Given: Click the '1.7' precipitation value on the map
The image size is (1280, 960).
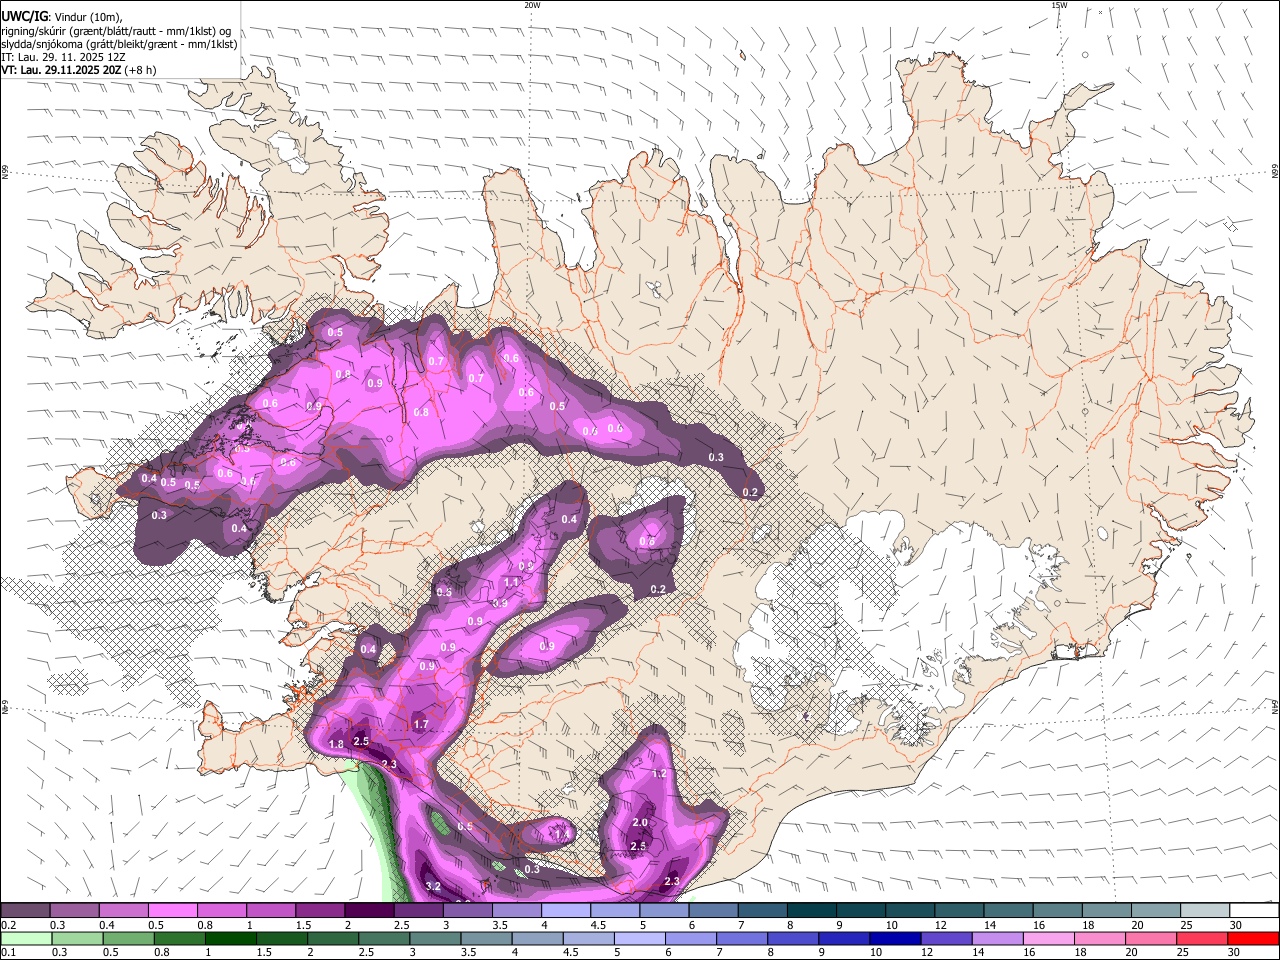Looking at the screenshot, I should pos(421,724).
